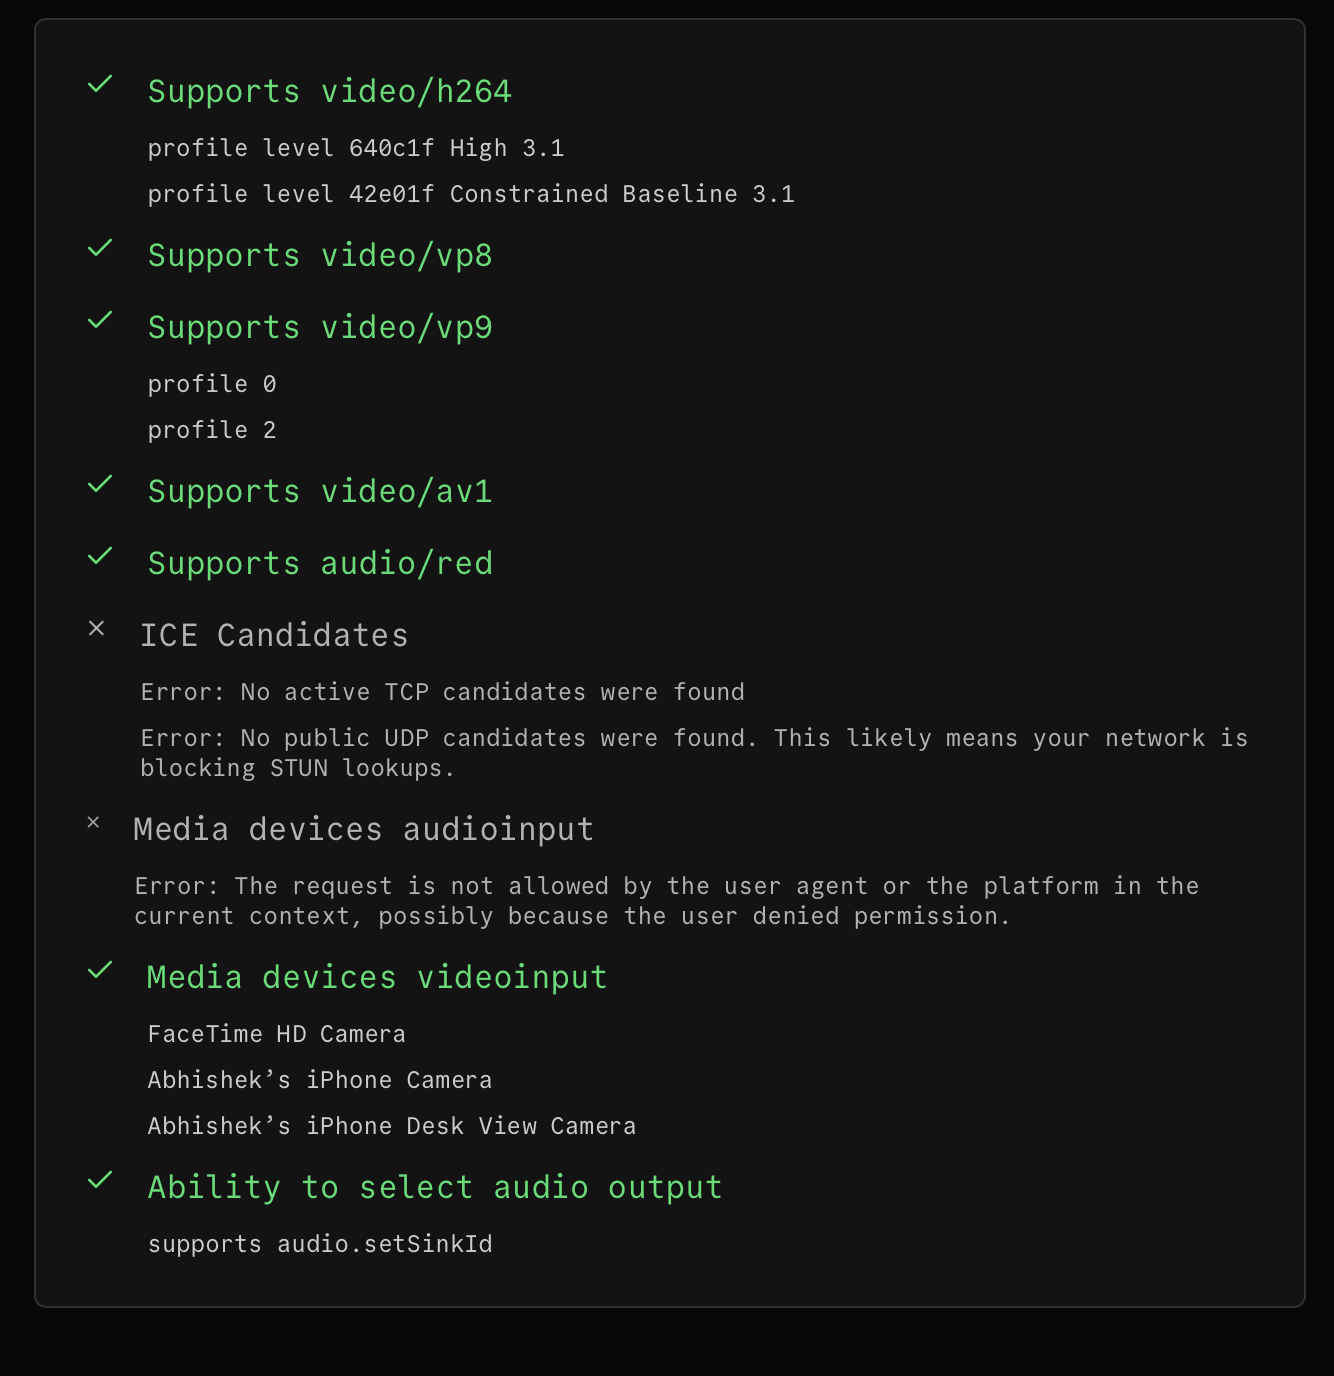Click the supports audio.setSinkId line
Viewport: 1334px width, 1376px height.
pyautogui.click(x=320, y=1244)
